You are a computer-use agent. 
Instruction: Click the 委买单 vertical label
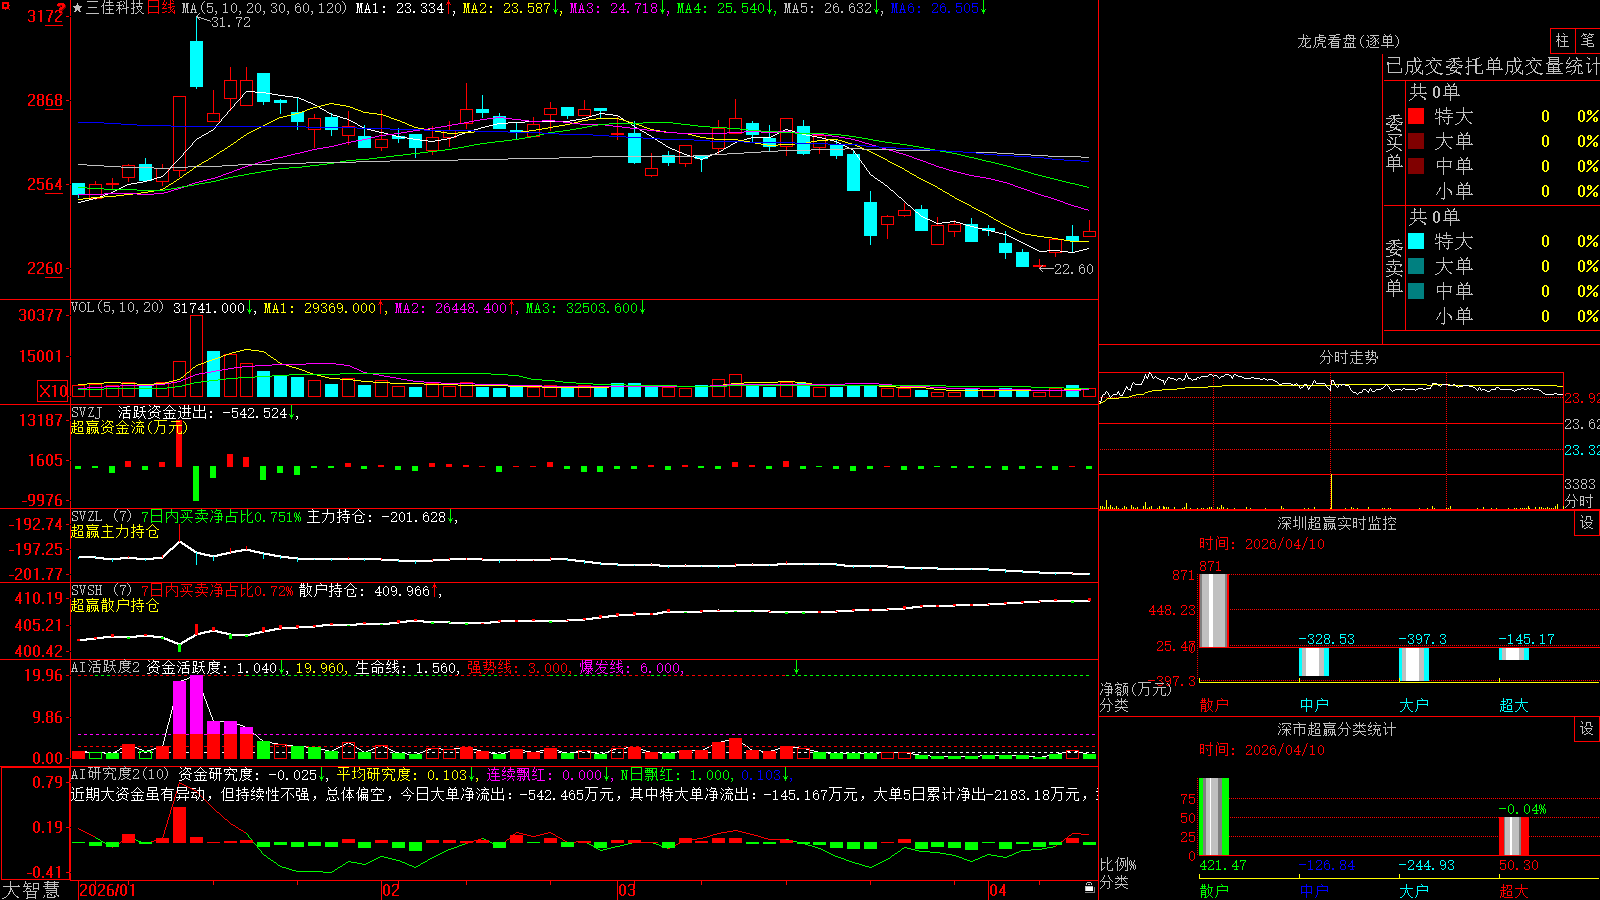coord(1394,141)
